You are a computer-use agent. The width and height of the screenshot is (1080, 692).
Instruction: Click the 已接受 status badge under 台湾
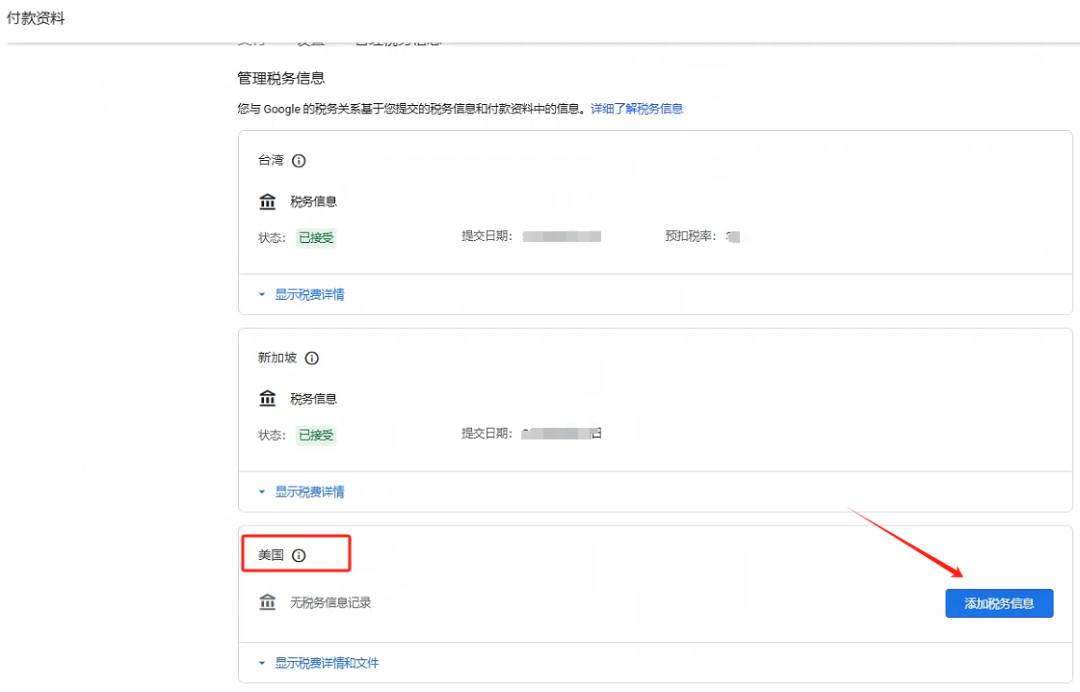[316, 238]
